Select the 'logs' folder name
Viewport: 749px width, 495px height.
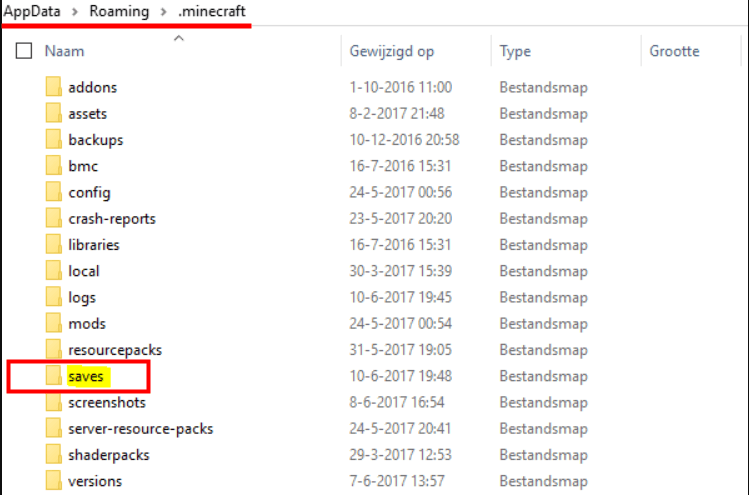pyautogui.click(x=82, y=298)
